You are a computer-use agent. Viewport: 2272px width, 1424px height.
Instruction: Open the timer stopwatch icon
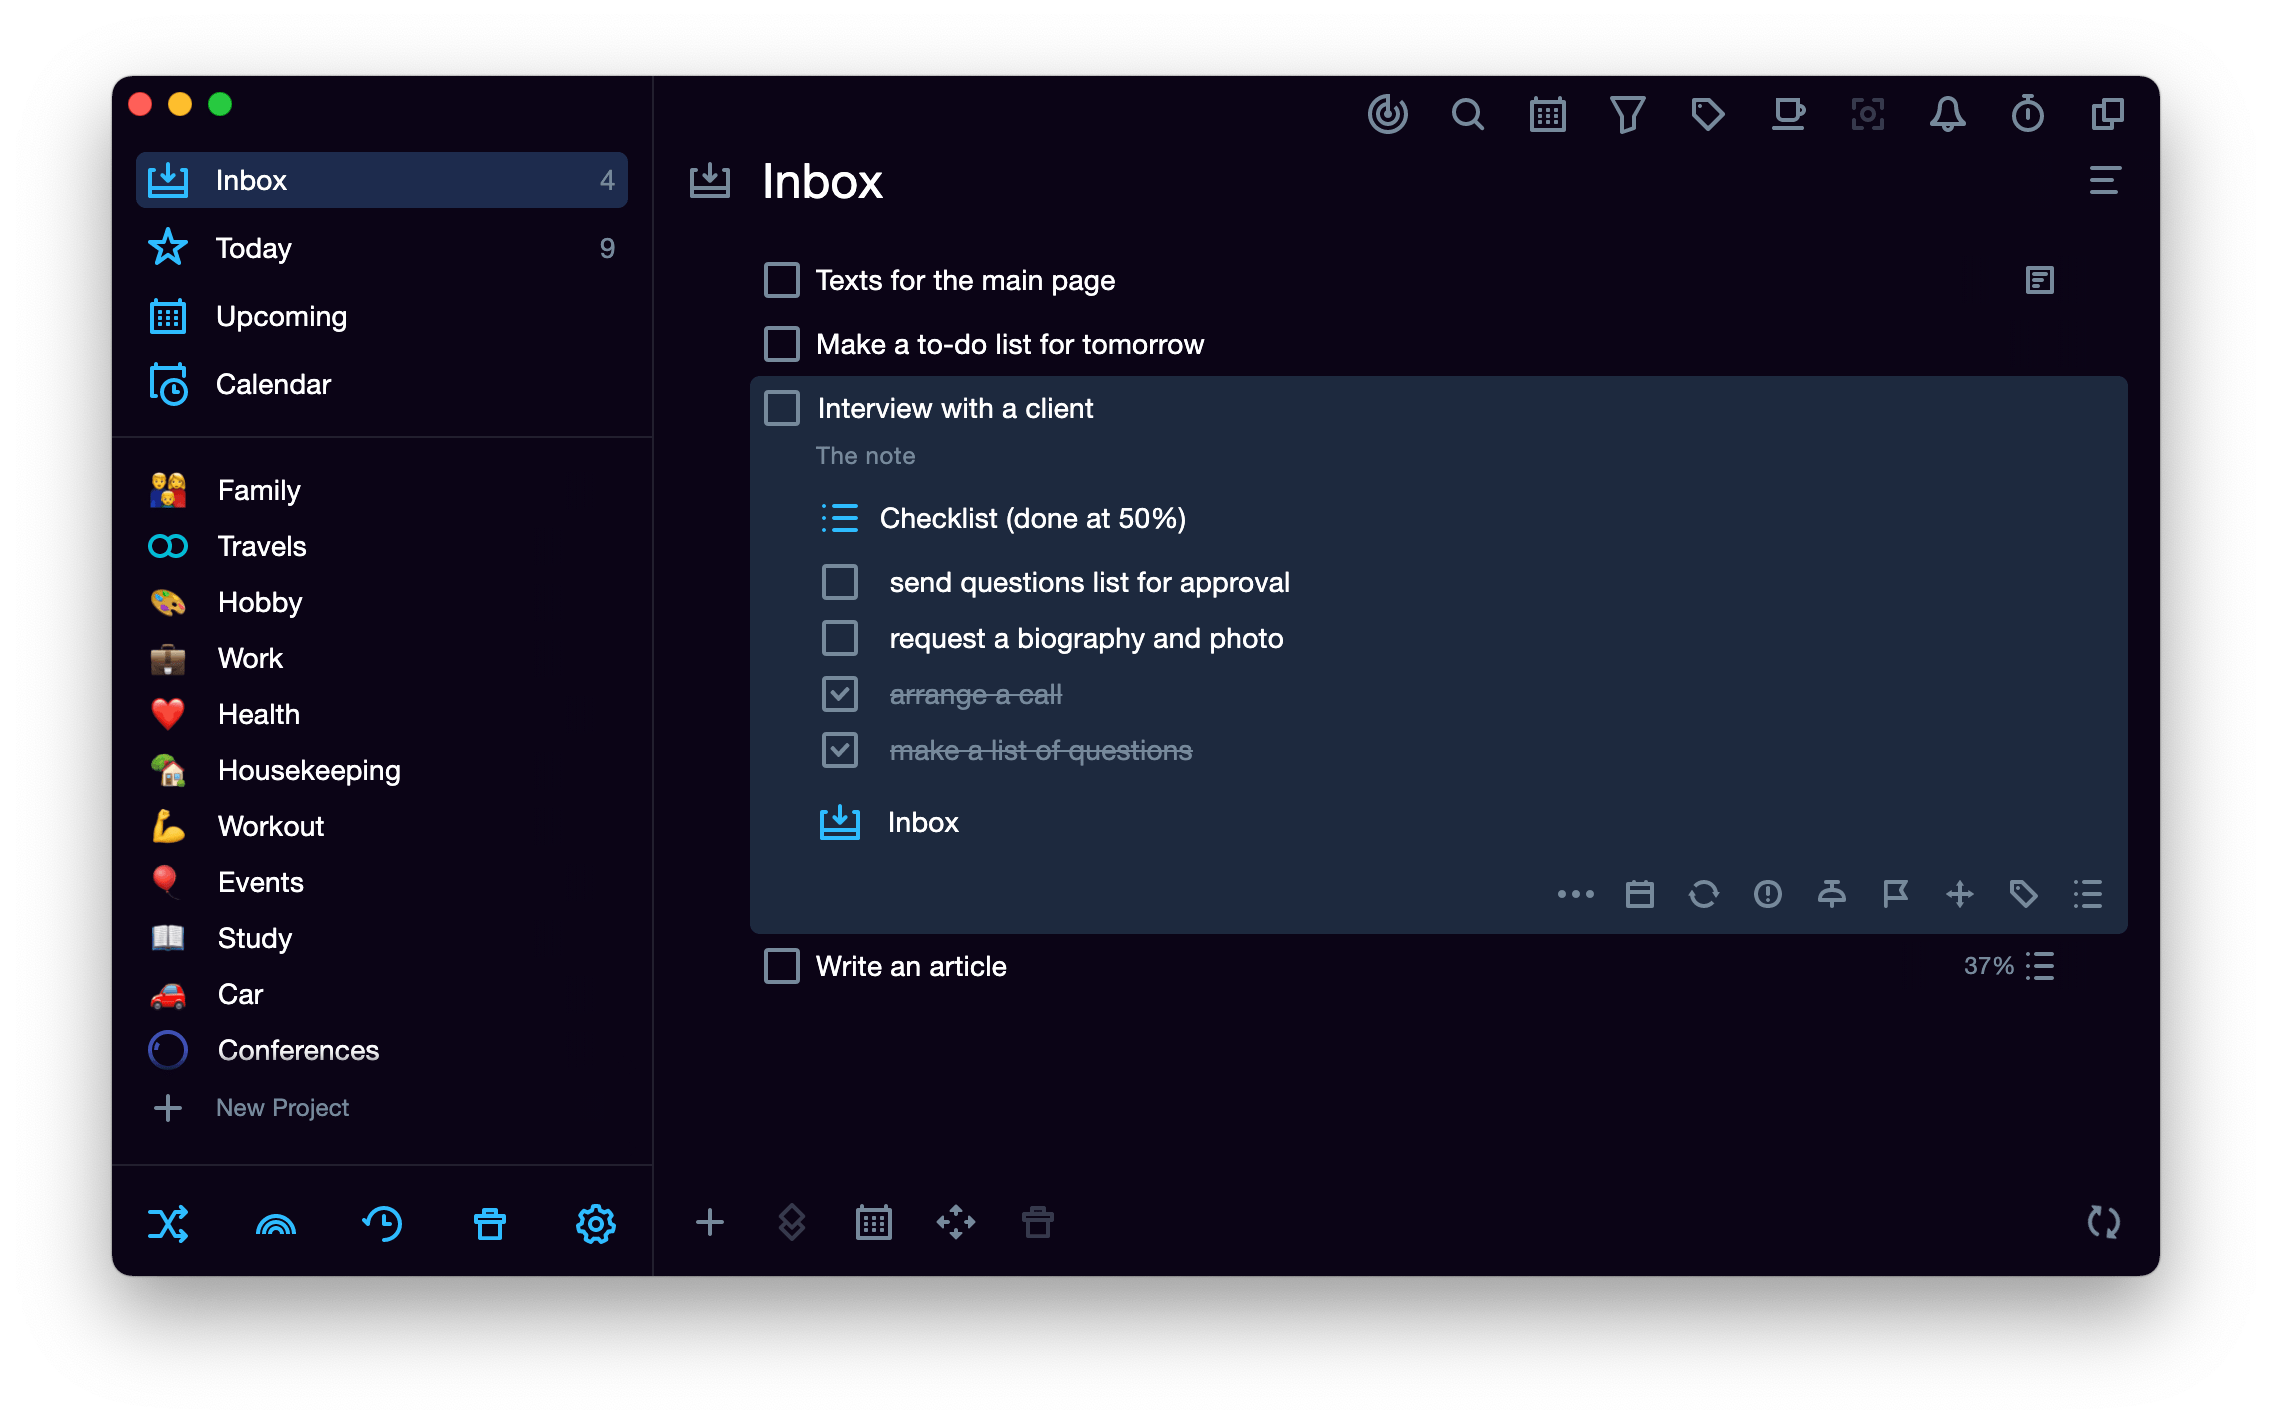coord(2027,114)
